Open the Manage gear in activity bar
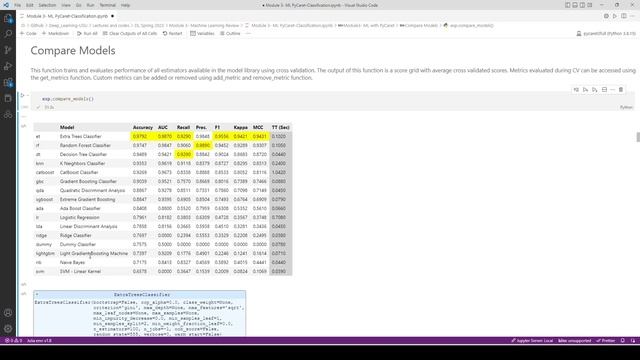This screenshot has height=360, width=640. click(8, 329)
